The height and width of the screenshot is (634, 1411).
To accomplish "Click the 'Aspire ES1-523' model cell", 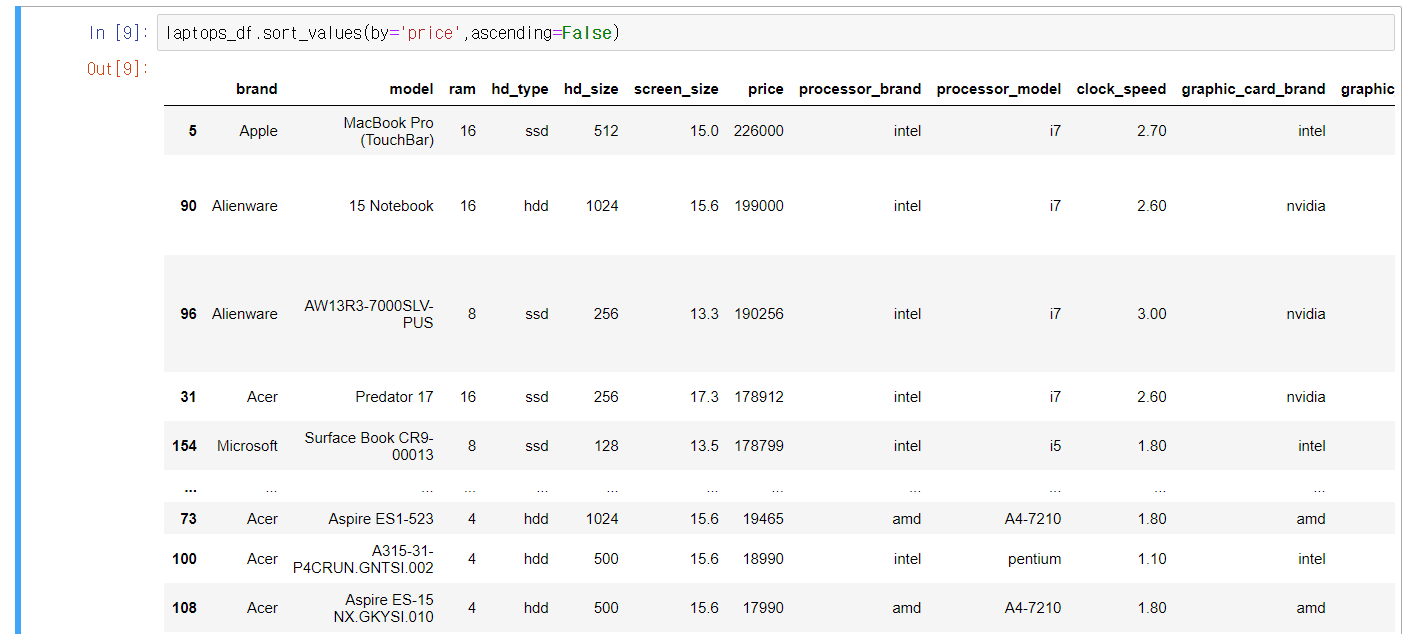I will click(x=381, y=519).
